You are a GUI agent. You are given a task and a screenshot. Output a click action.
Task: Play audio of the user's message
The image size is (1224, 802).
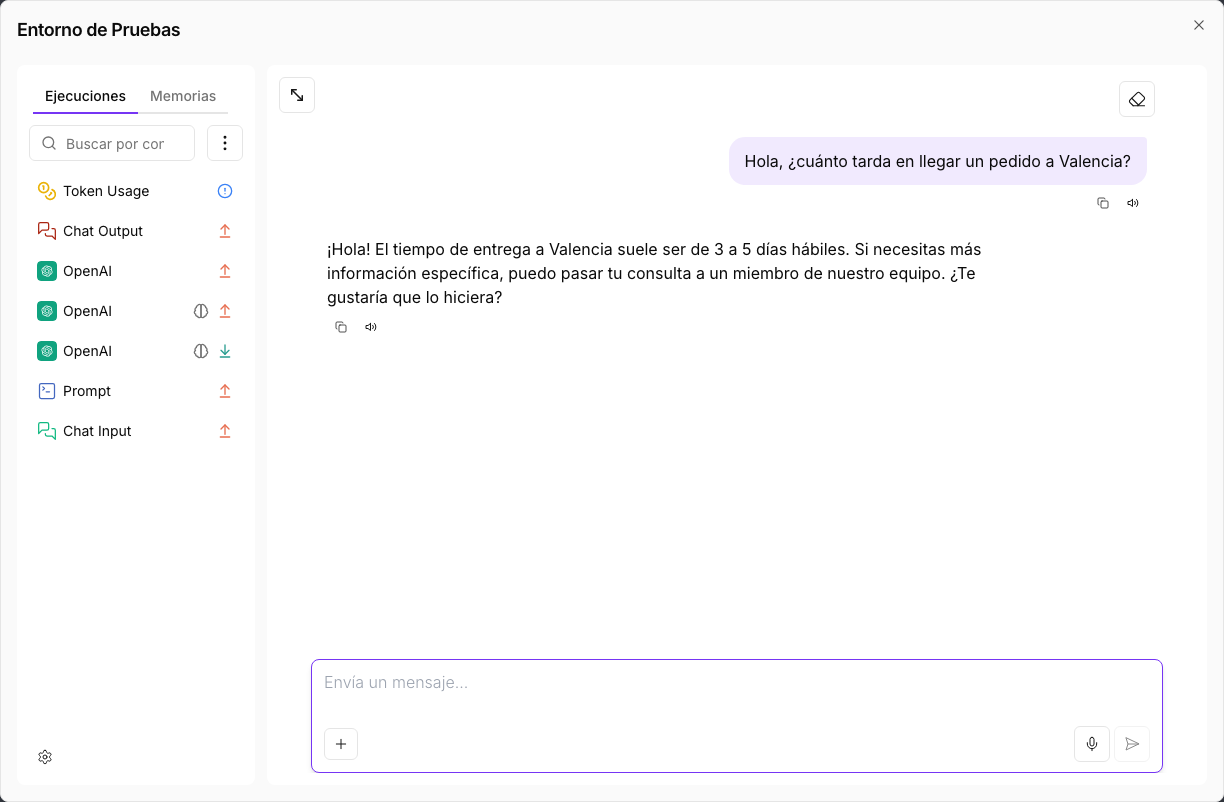[1133, 203]
